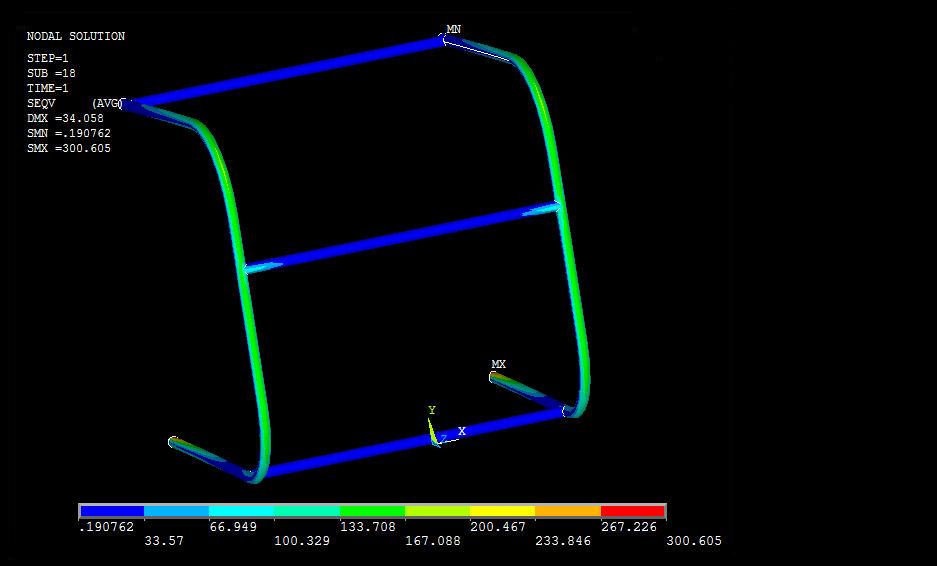The height and width of the screenshot is (566, 937).
Task: Click the Y axis label
Action: click(x=431, y=410)
